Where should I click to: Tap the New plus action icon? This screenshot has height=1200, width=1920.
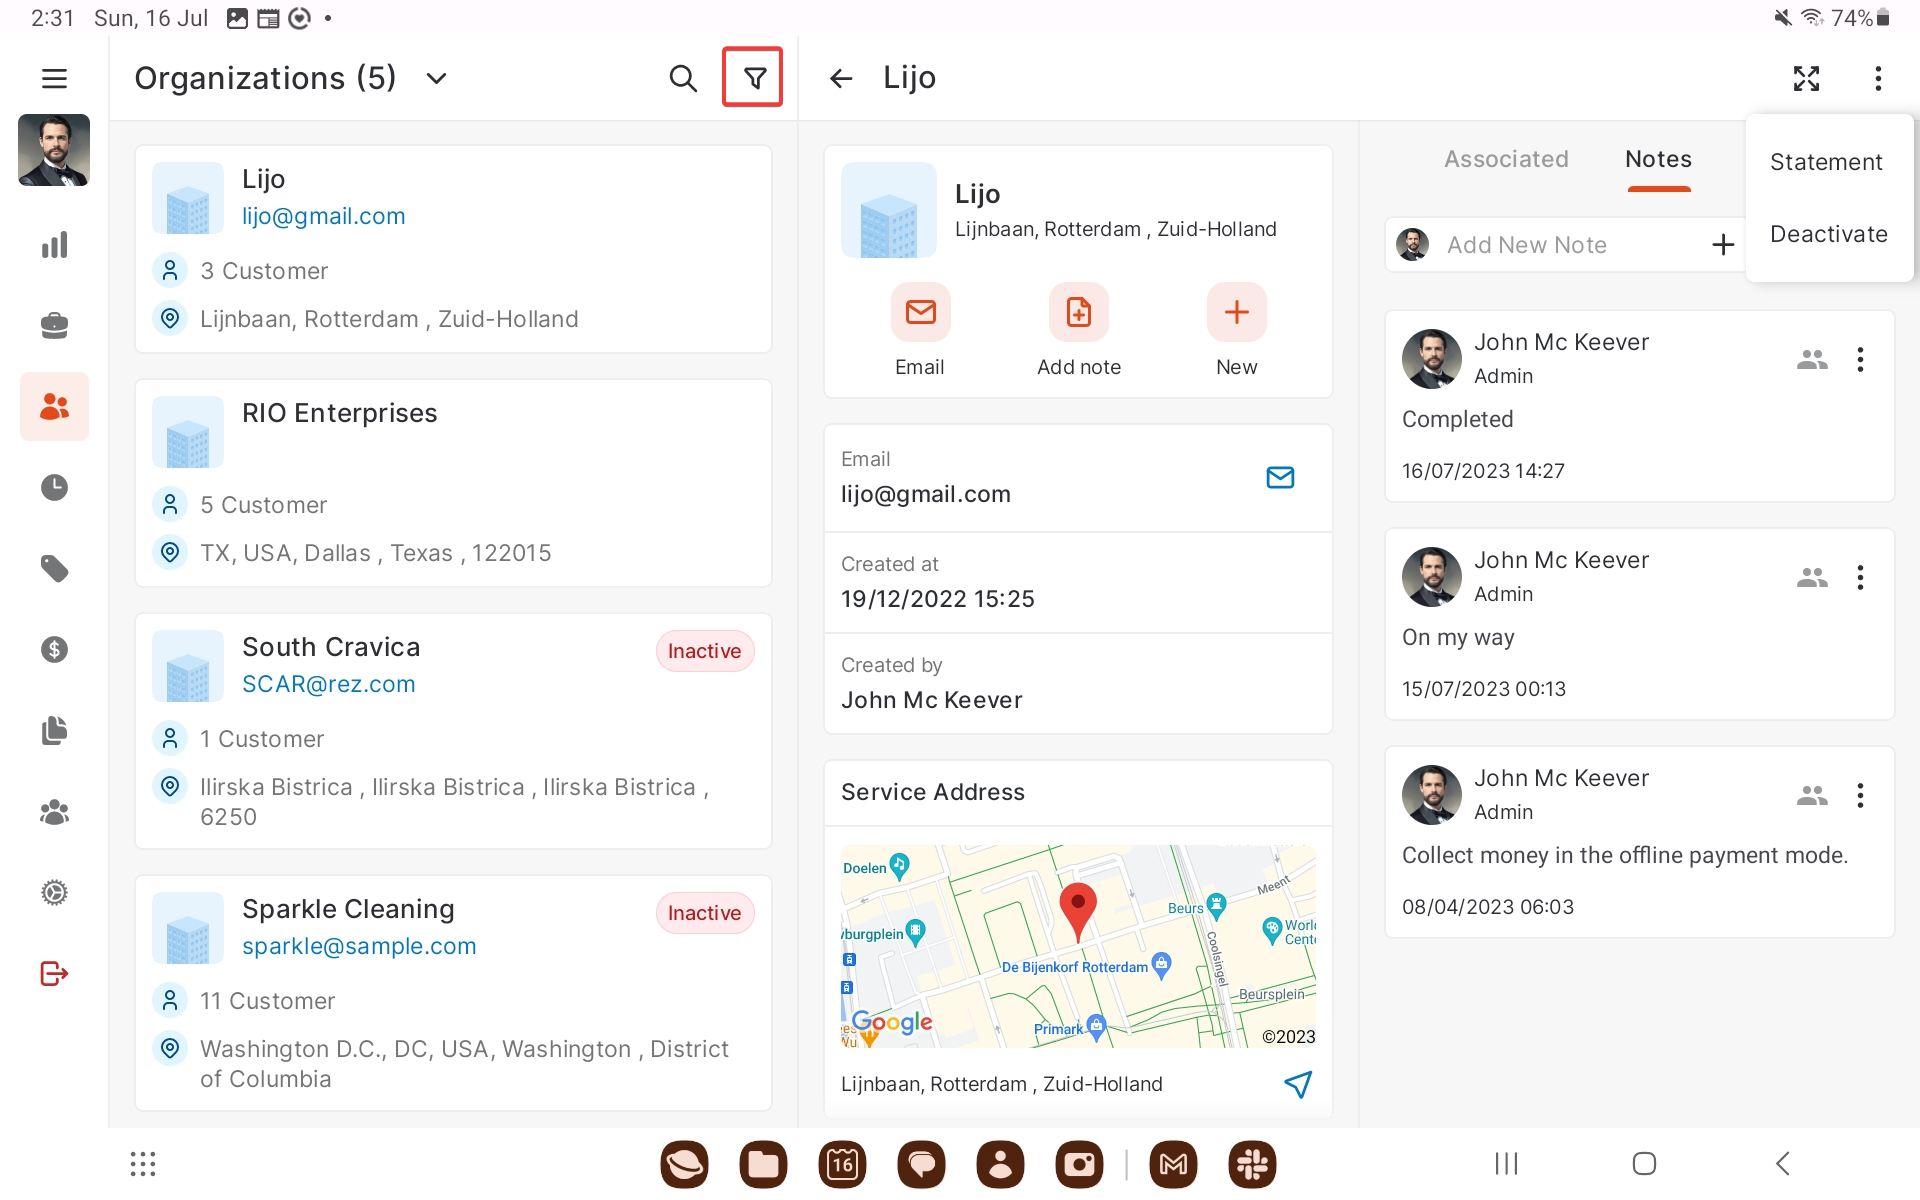click(1236, 312)
